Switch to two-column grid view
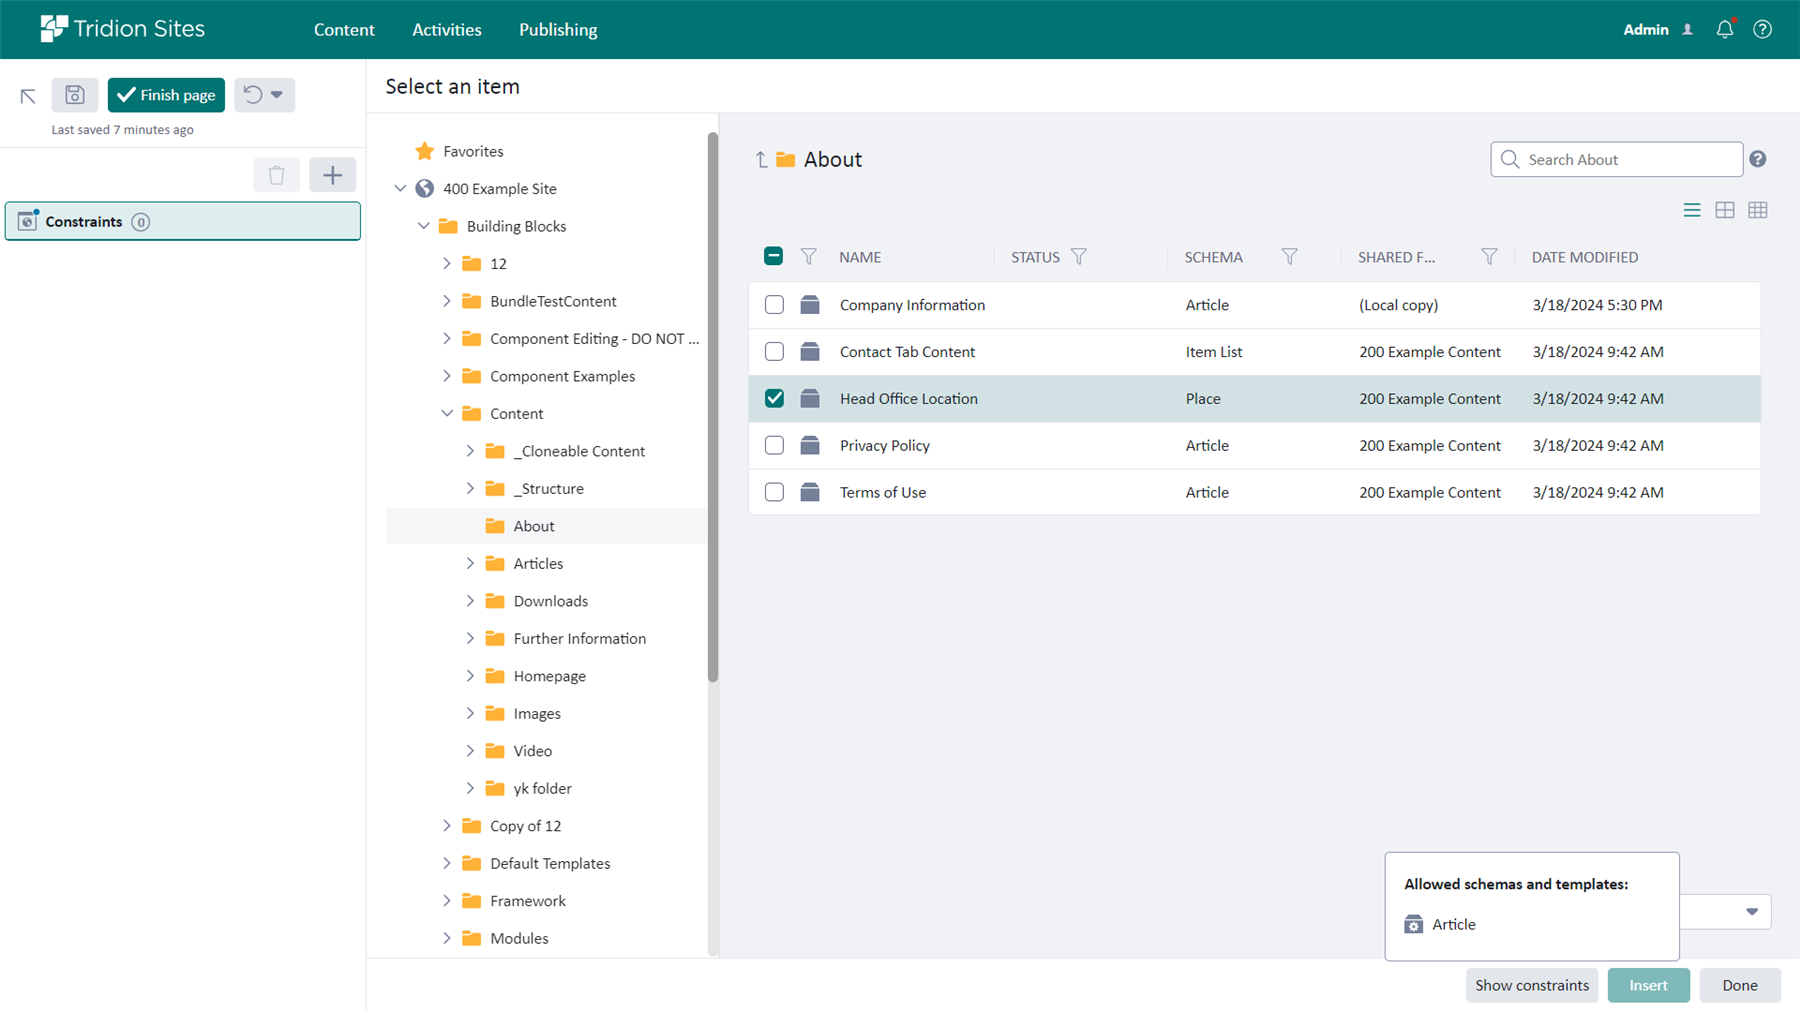 [1725, 210]
